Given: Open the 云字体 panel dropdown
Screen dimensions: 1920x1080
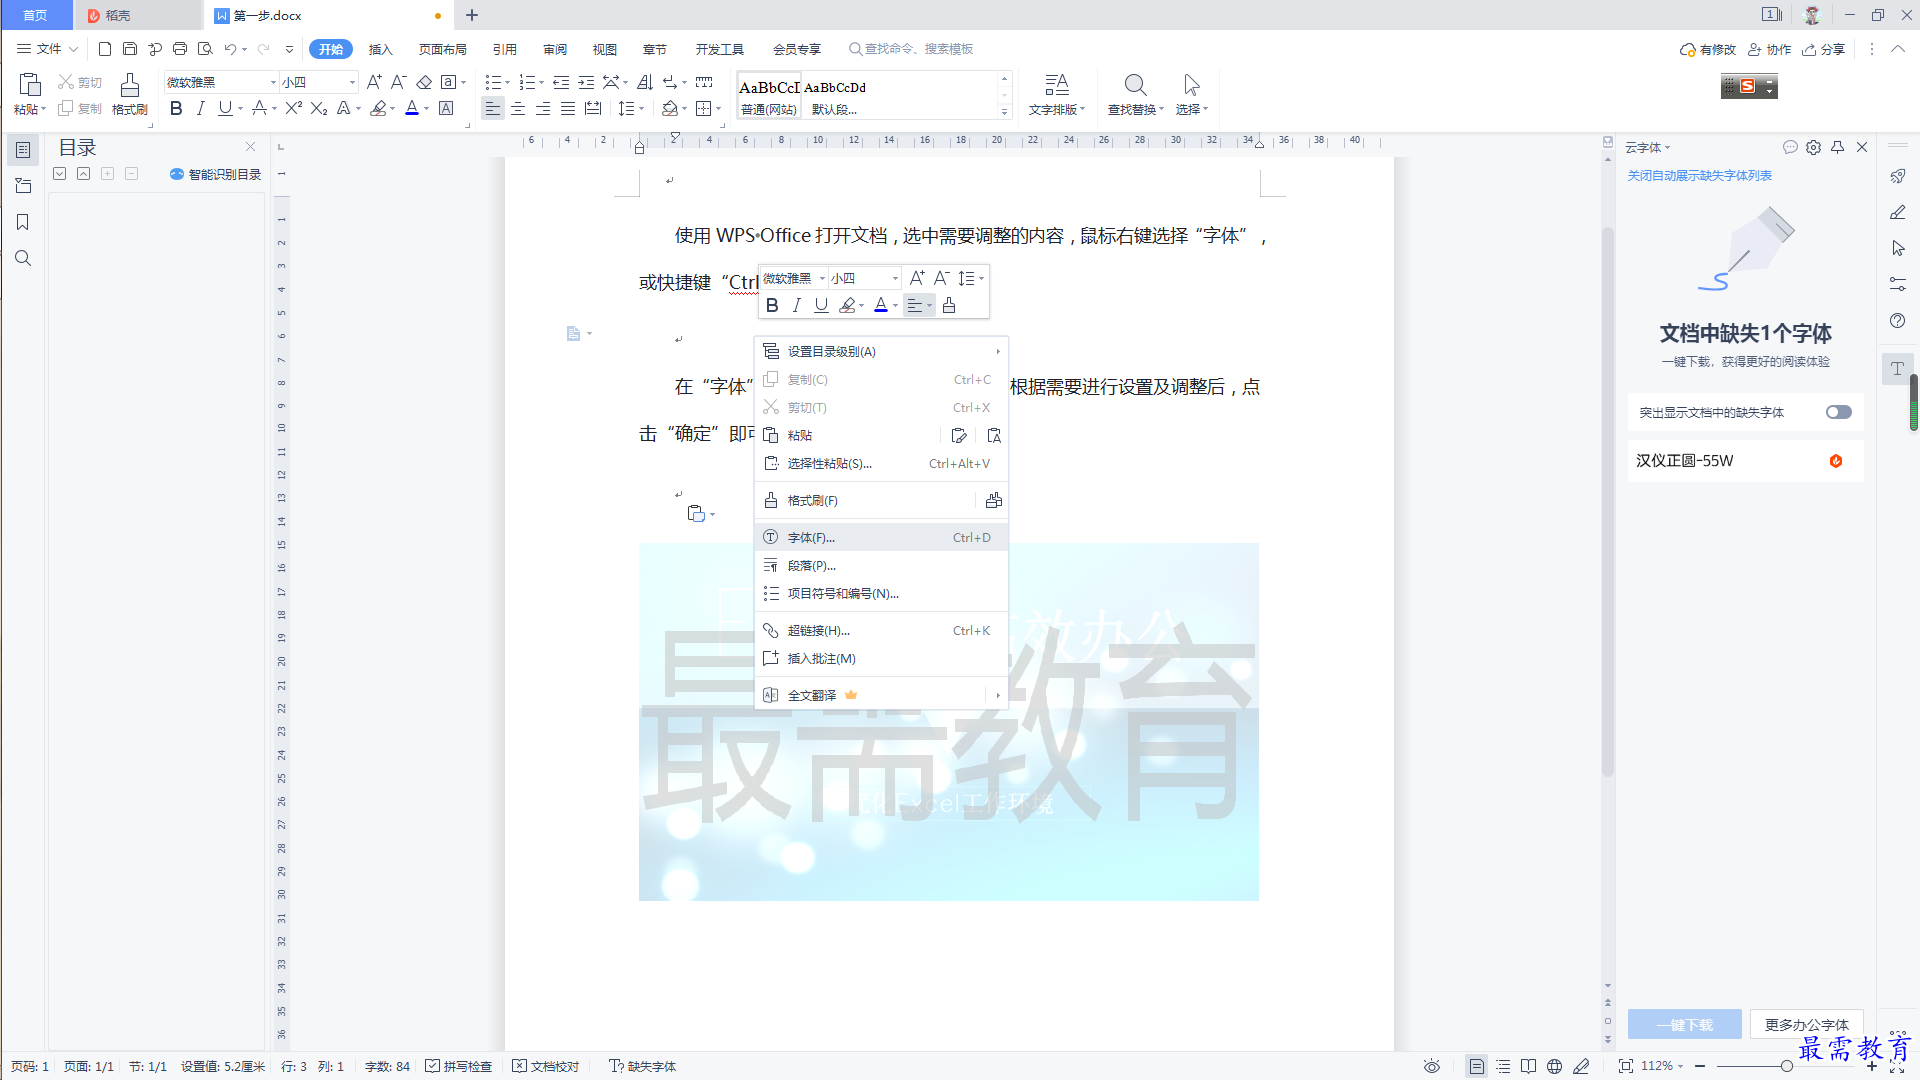Looking at the screenshot, I should click(x=1647, y=147).
